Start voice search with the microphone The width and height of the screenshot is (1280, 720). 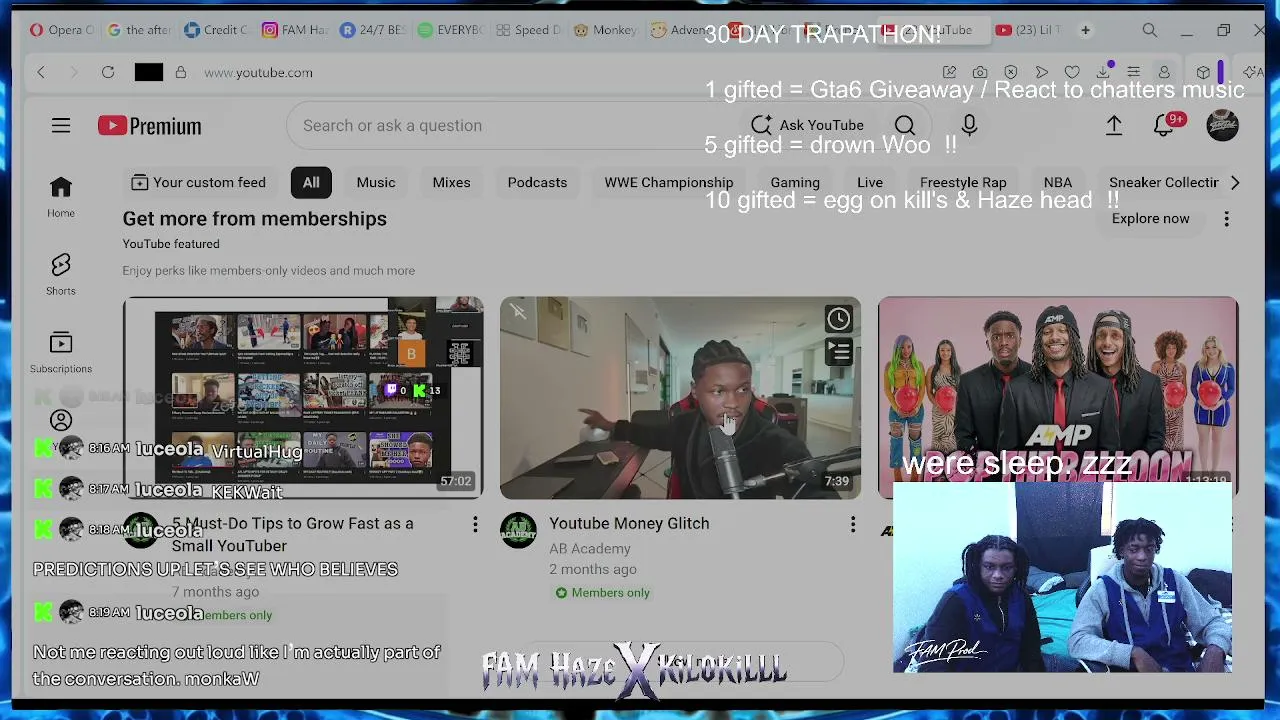[969, 125]
